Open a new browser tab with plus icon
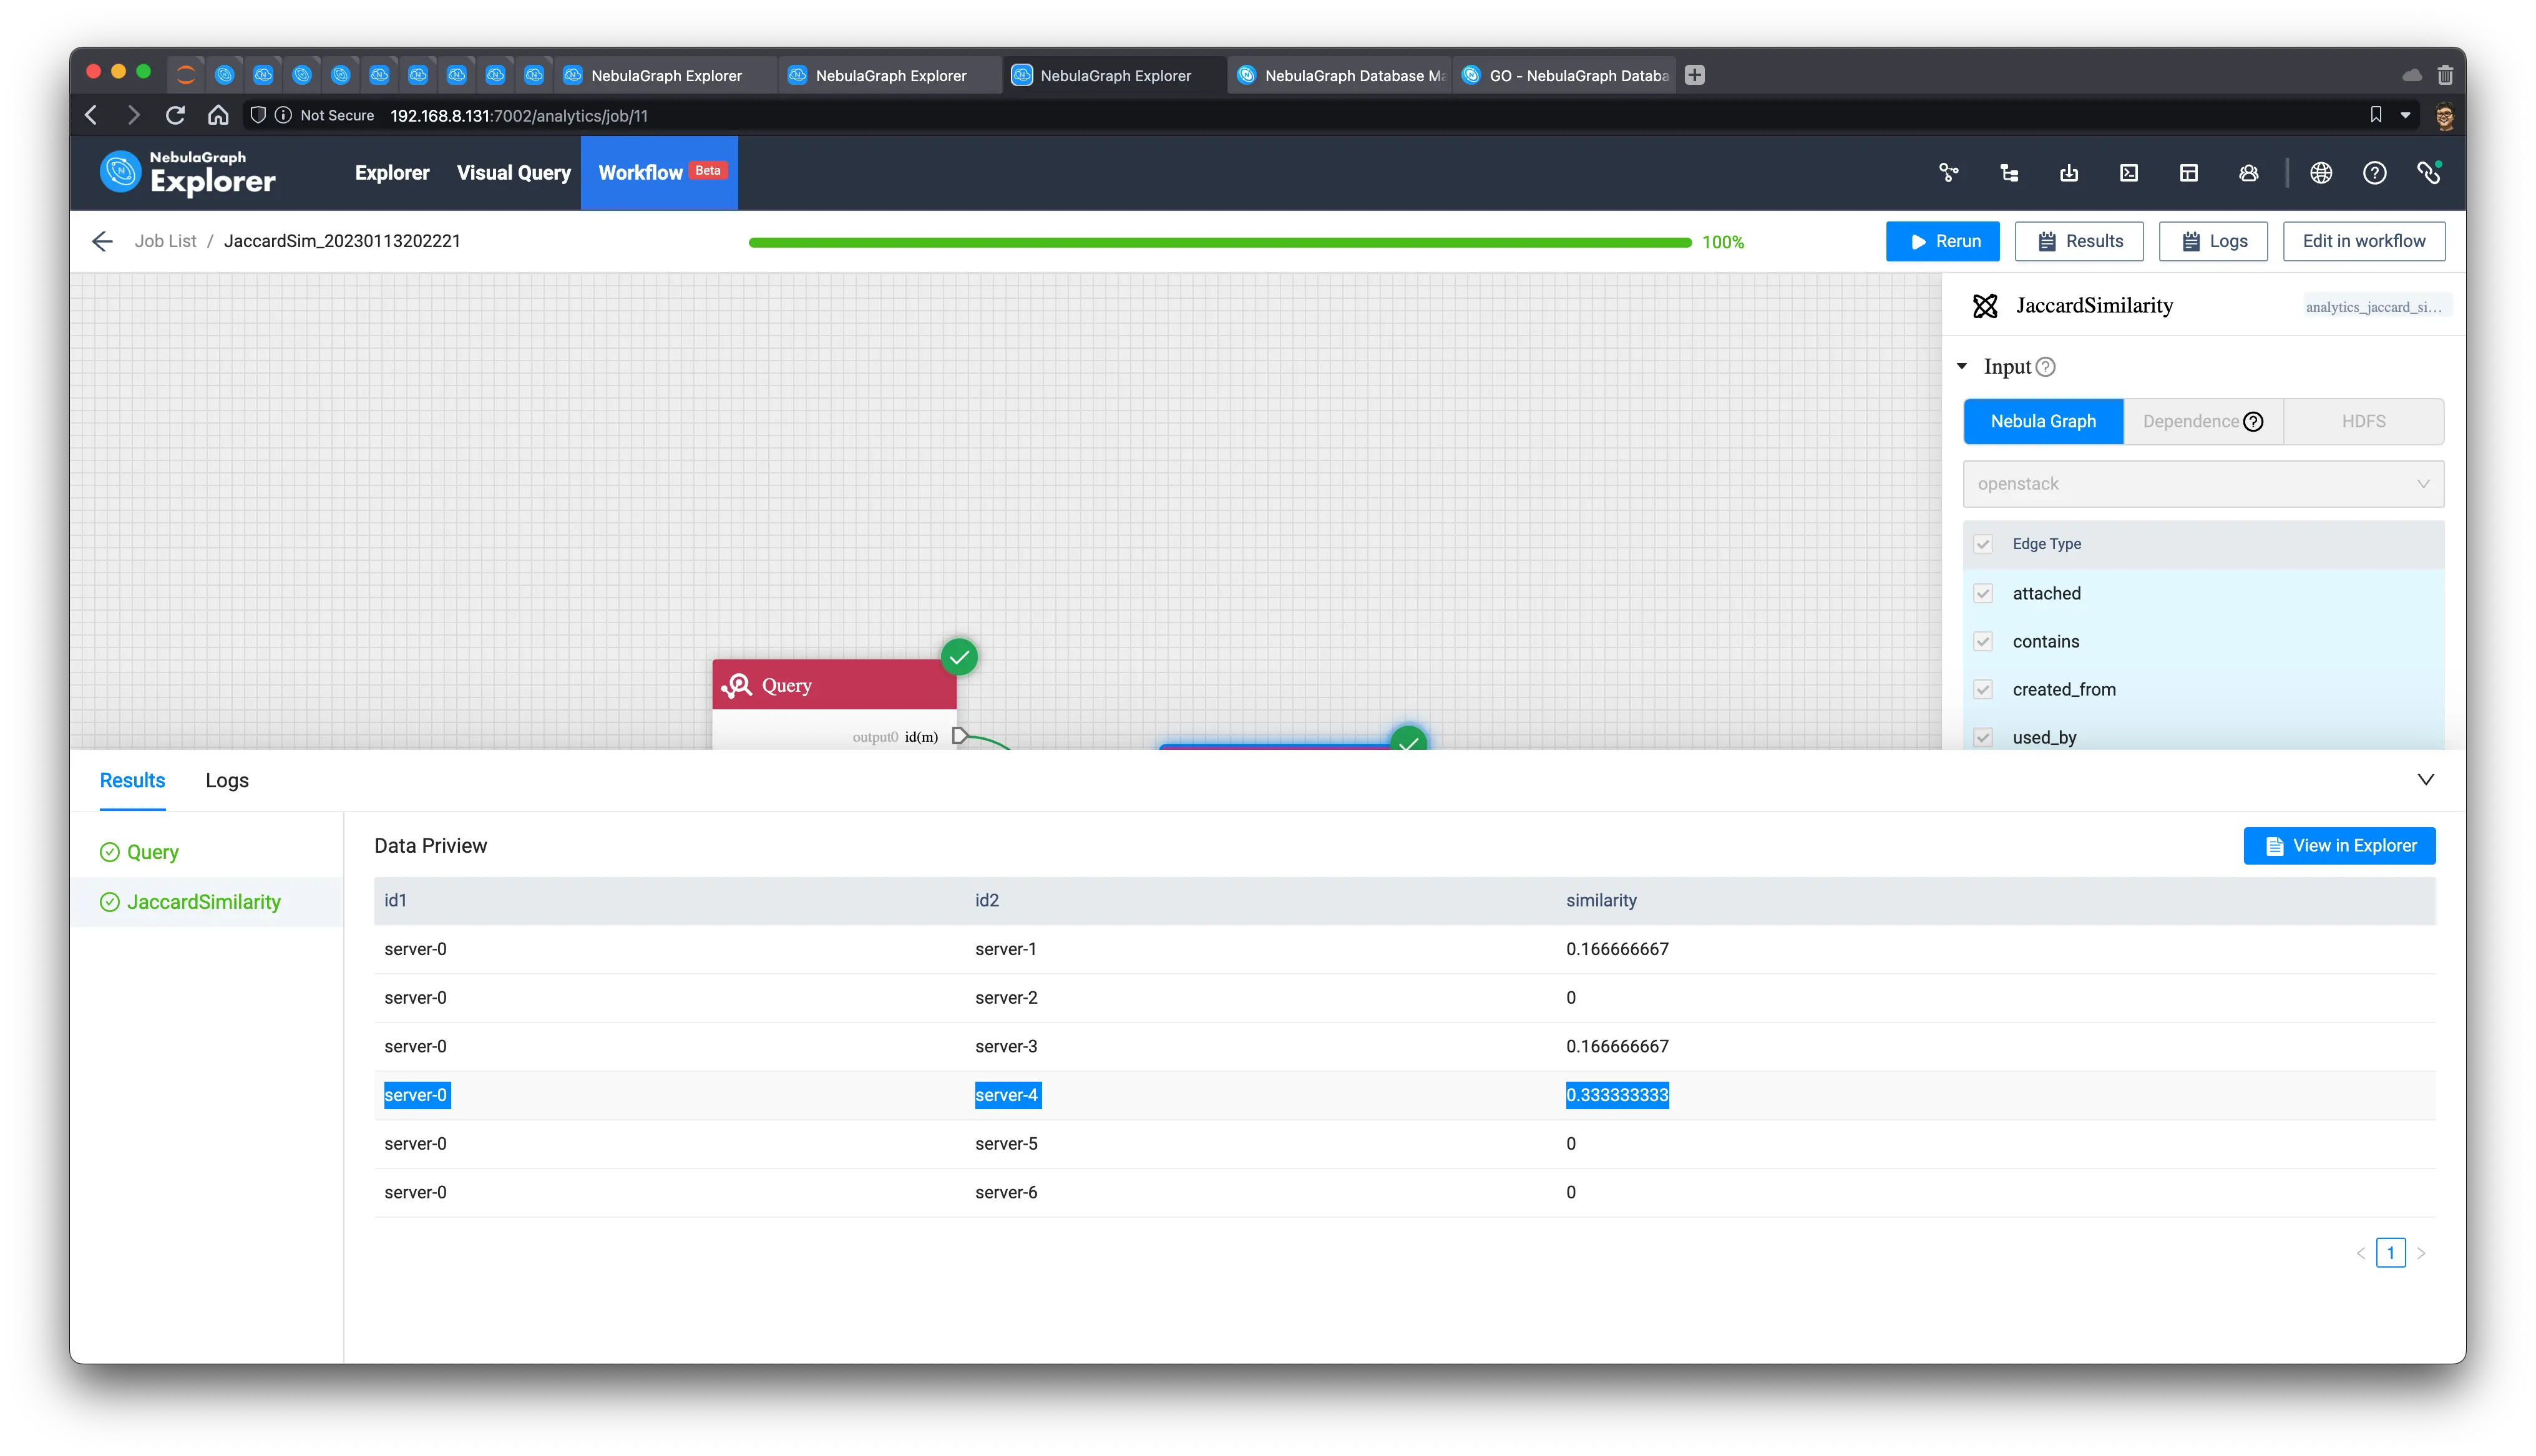This screenshot has height=1456, width=2536. click(1694, 75)
